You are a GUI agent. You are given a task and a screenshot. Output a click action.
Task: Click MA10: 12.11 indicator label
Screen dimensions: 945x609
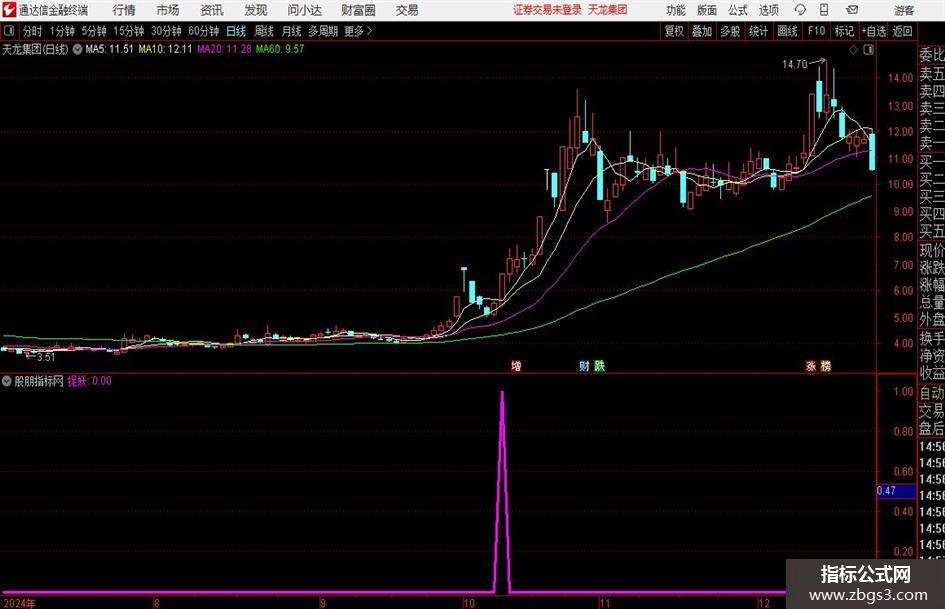pyautogui.click(x=165, y=49)
